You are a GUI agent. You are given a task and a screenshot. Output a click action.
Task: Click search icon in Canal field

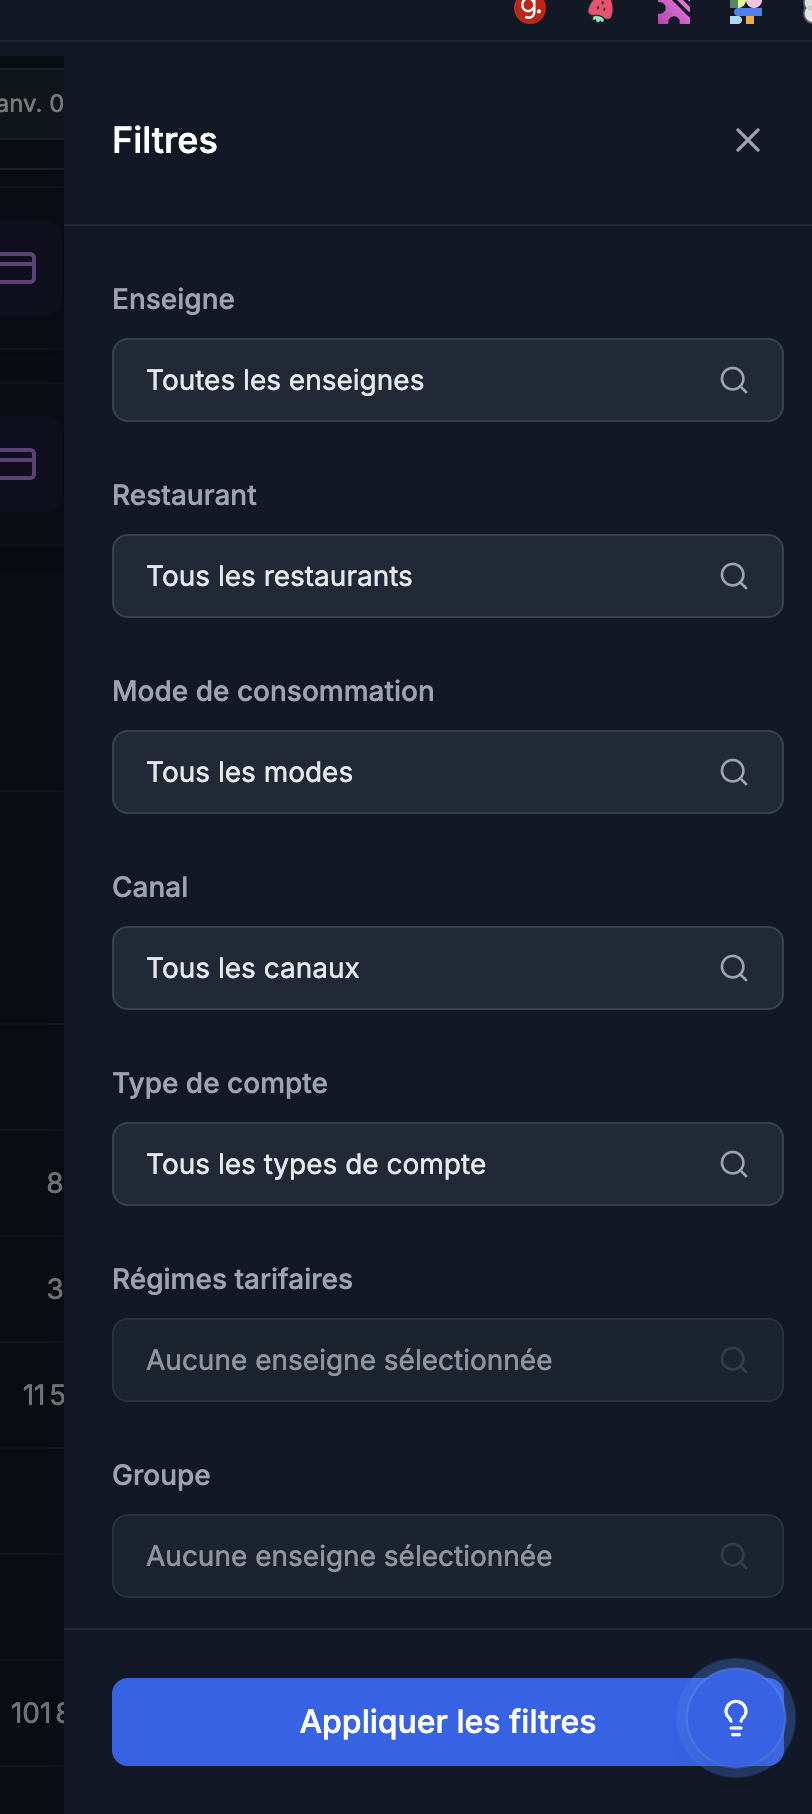coord(734,968)
